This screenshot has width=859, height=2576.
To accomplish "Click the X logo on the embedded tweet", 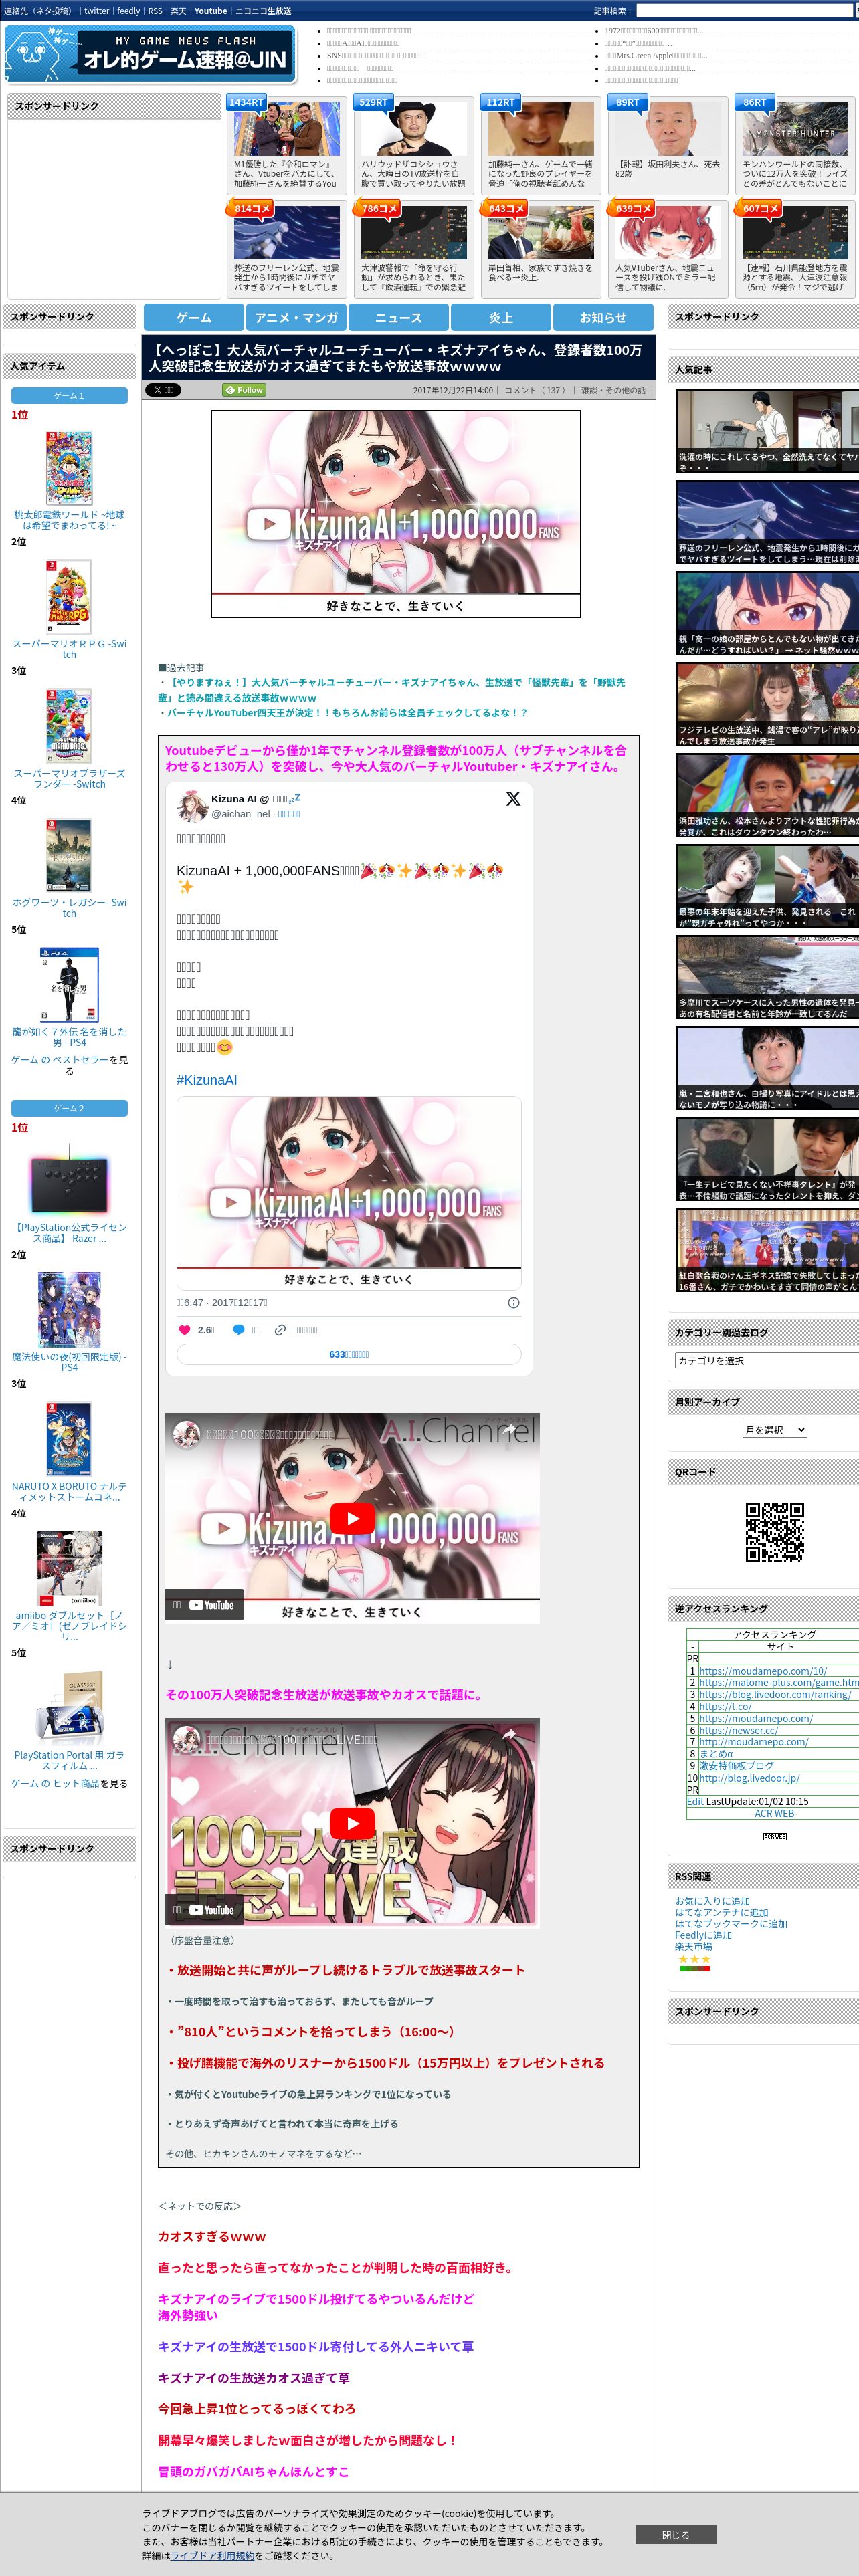I will coord(513,798).
